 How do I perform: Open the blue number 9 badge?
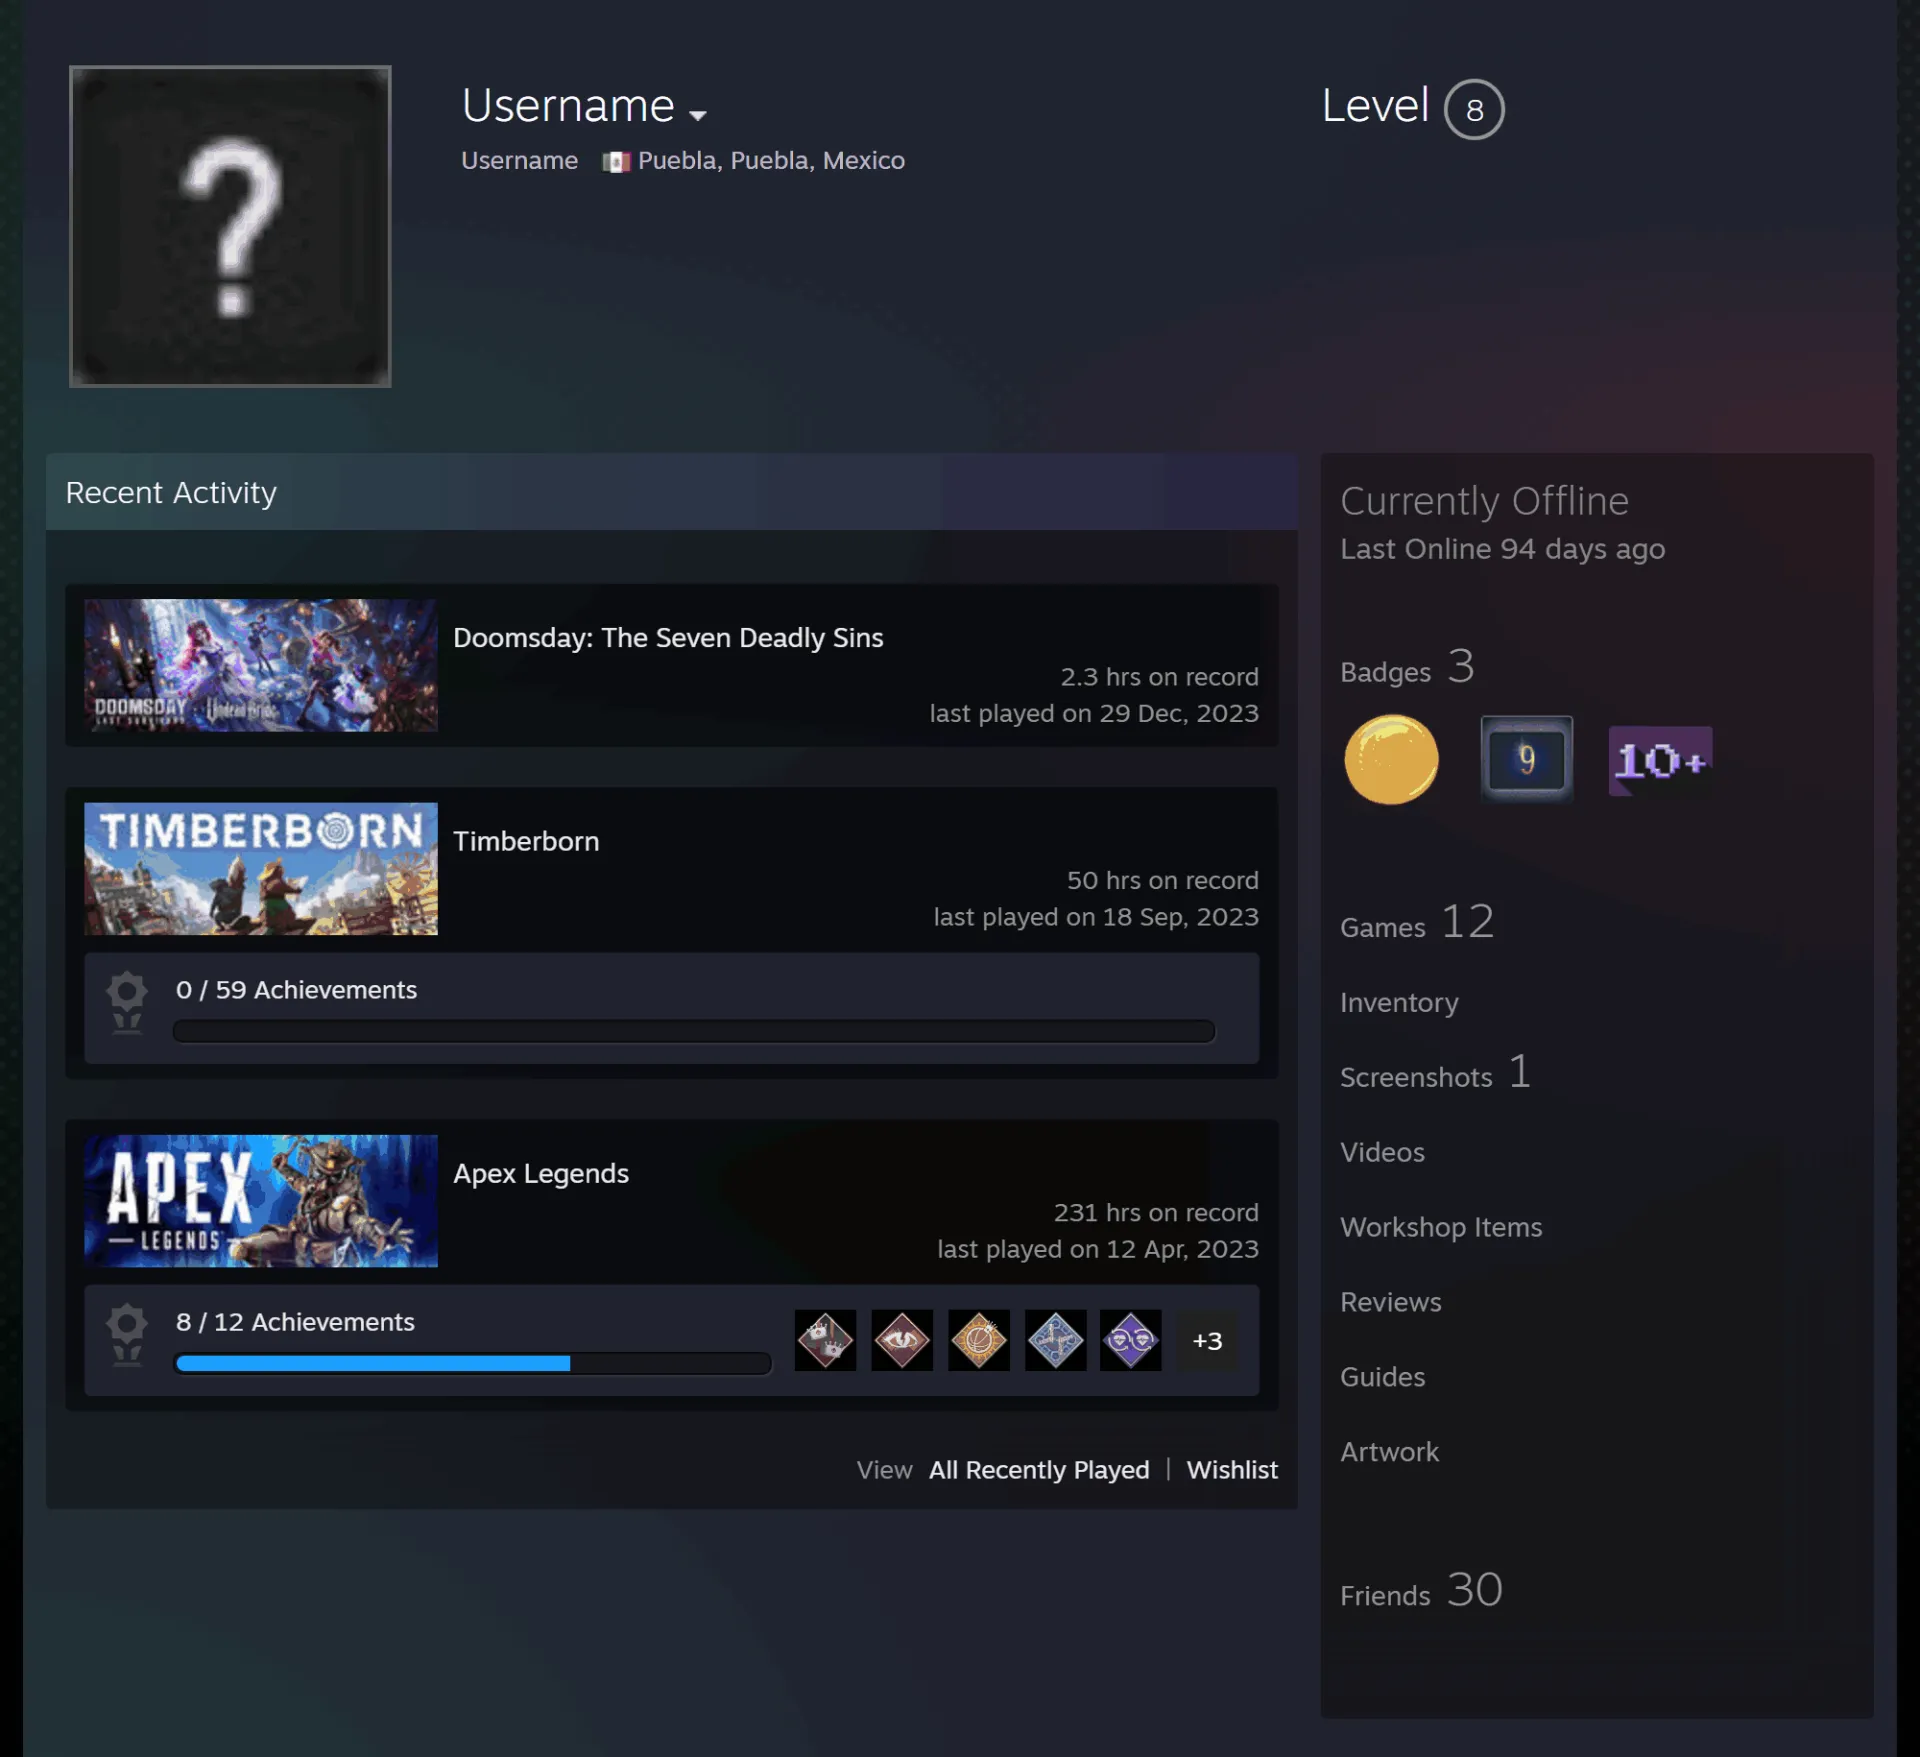[1526, 759]
